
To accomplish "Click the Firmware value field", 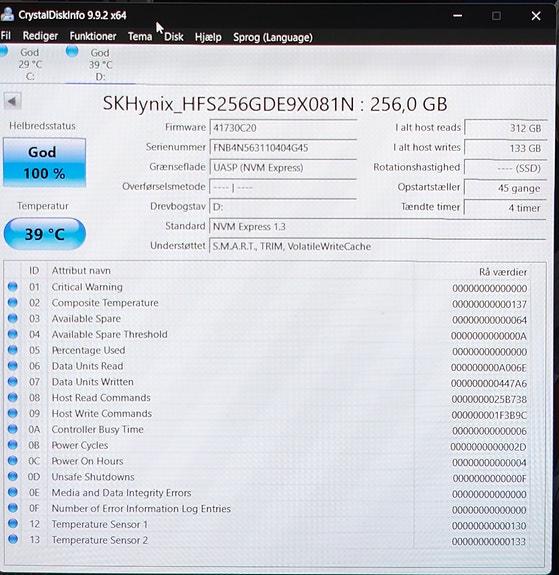I will tap(283, 128).
